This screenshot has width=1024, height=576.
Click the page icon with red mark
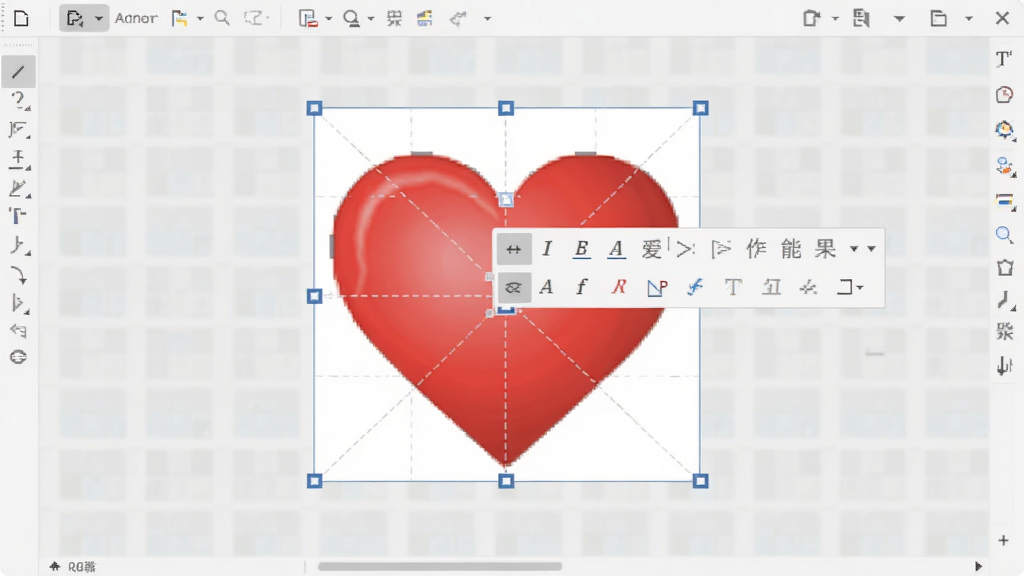point(308,18)
